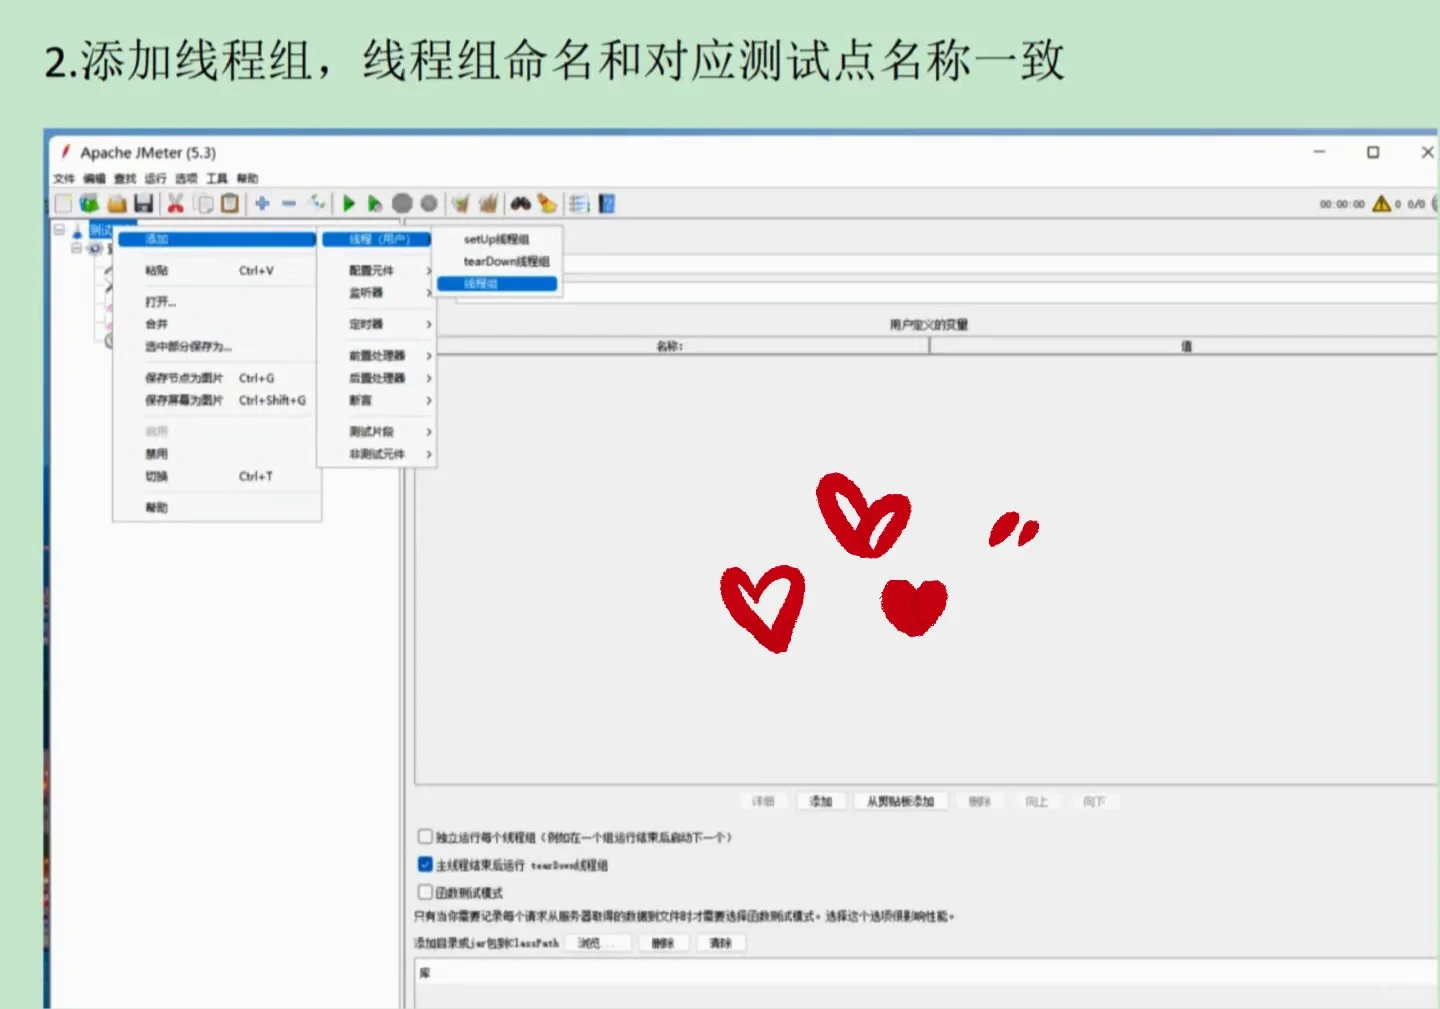
Task: Click the blue plus Expand All icon
Action: click(262, 203)
